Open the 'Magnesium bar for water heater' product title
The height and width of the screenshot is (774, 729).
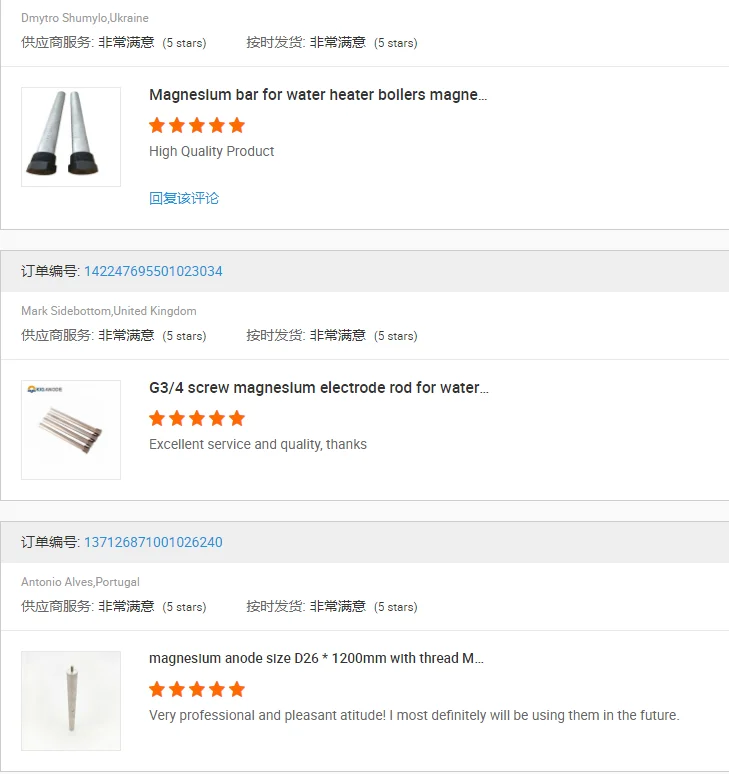(318, 95)
